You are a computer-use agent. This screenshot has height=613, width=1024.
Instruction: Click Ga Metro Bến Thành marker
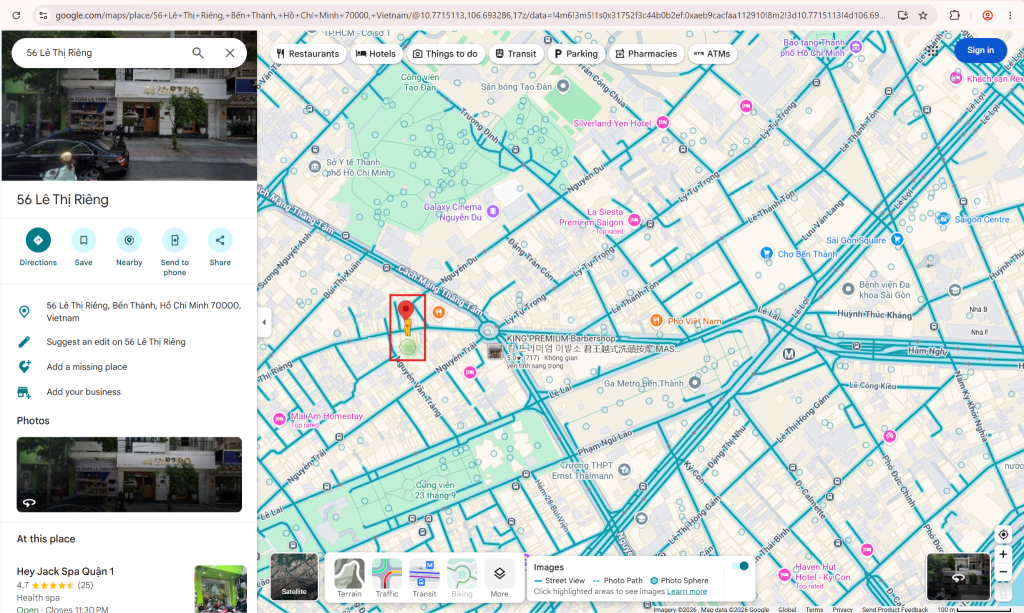tap(695, 383)
